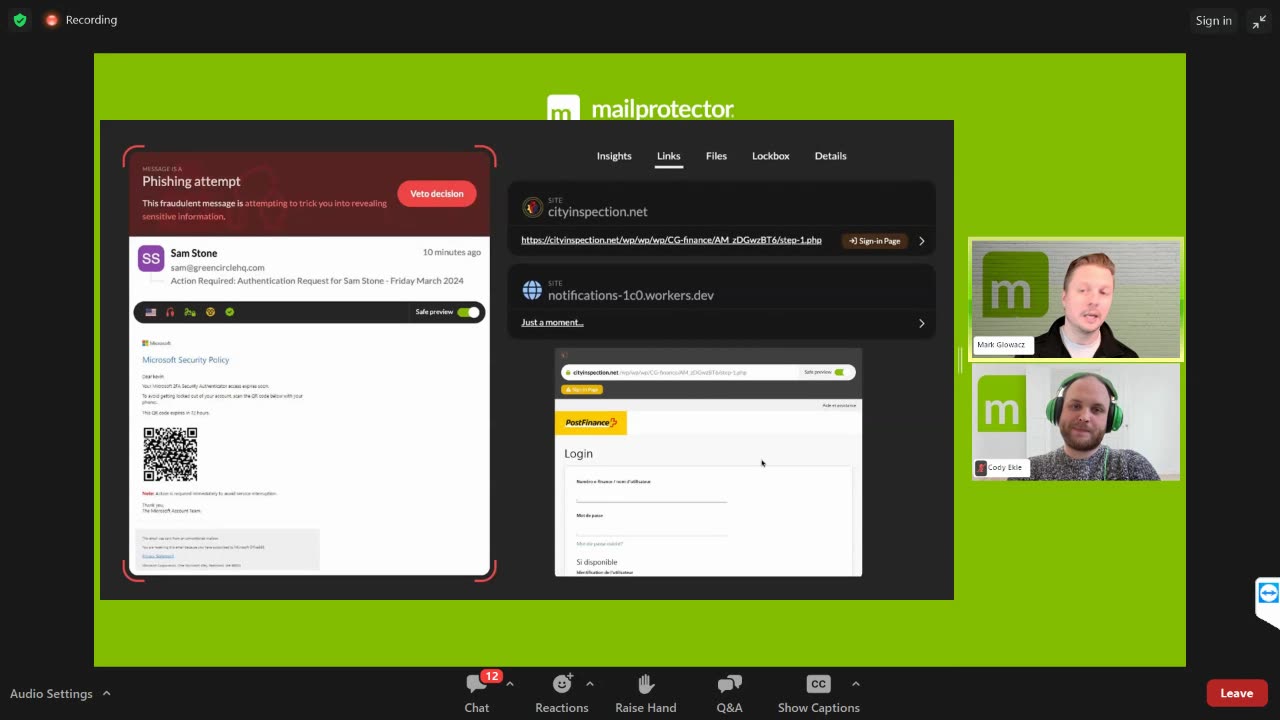Click the yellow Sign-in Page warning tag in the preview
The width and height of the screenshot is (1280, 720).
pyautogui.click(x=582, y=389)
